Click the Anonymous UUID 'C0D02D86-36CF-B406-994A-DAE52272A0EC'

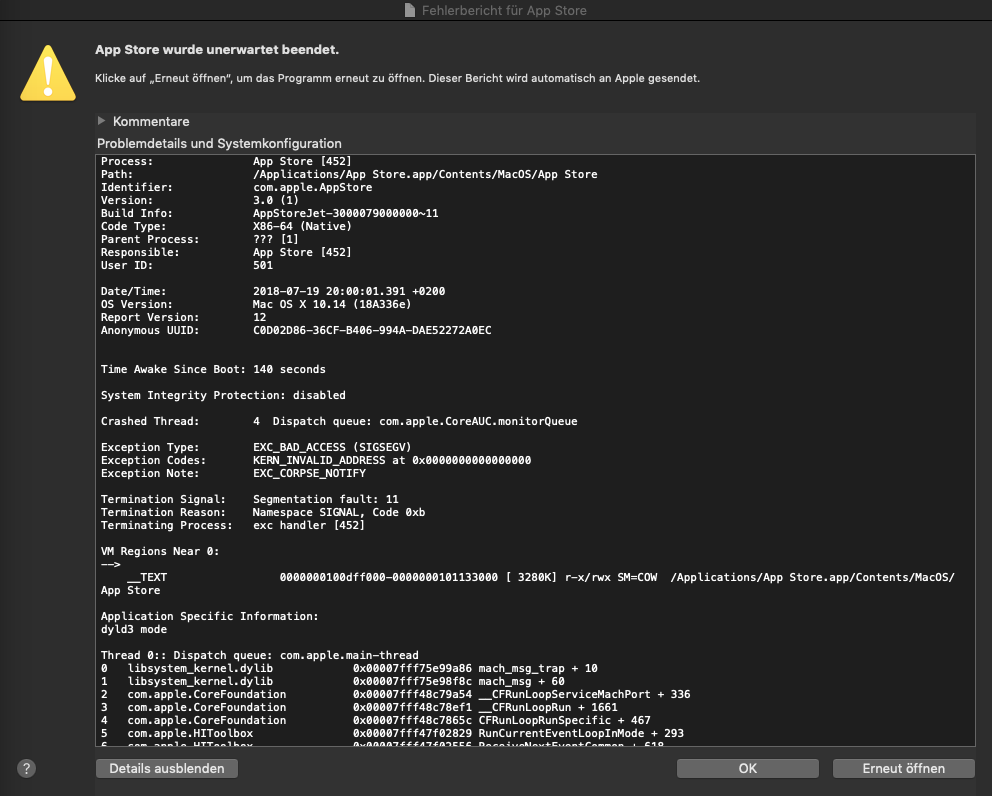(x=372, y=330)
